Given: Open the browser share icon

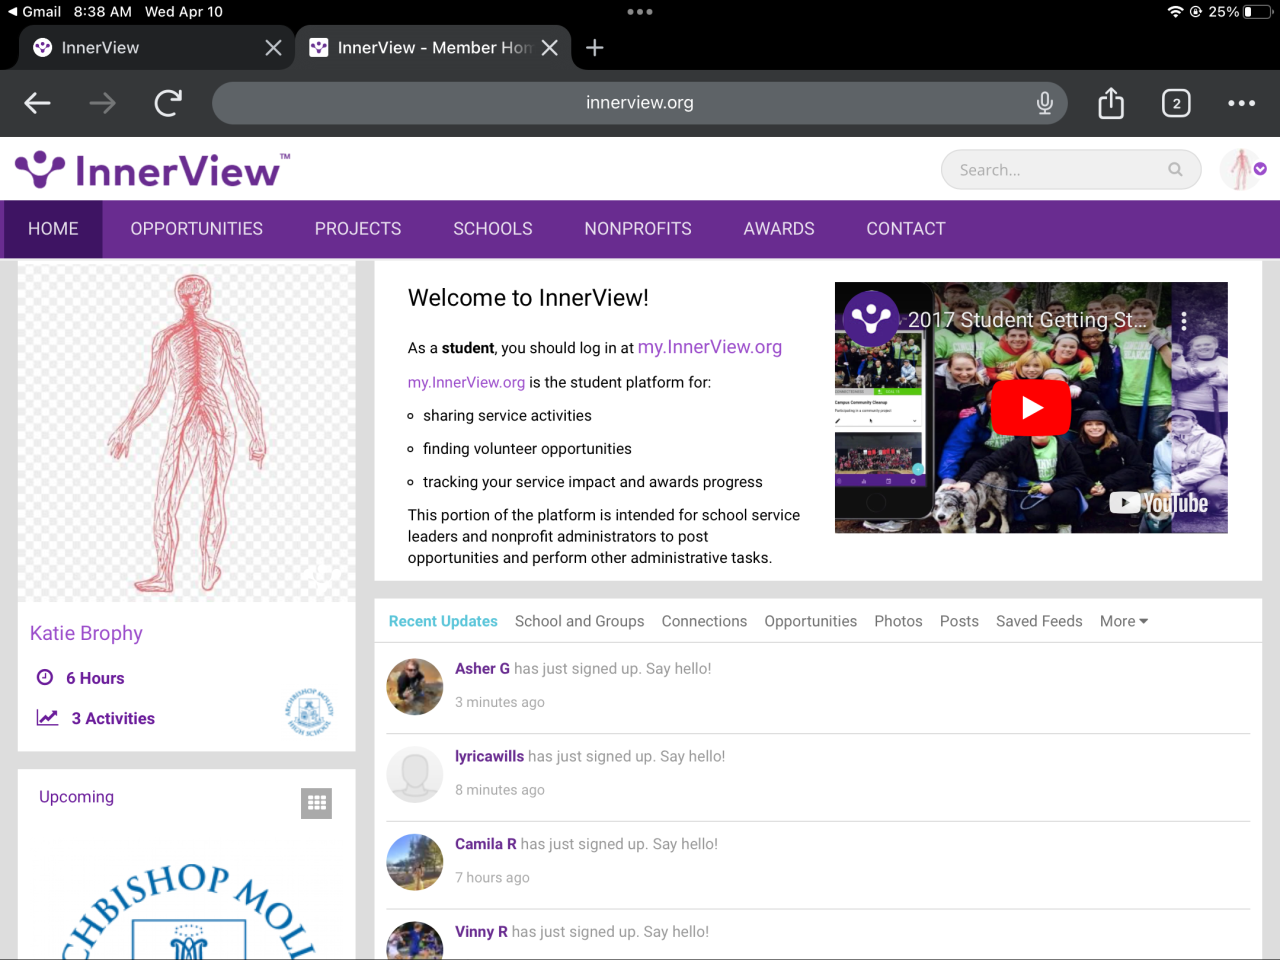Looking at the screenshot, I should pos(1111,103).
